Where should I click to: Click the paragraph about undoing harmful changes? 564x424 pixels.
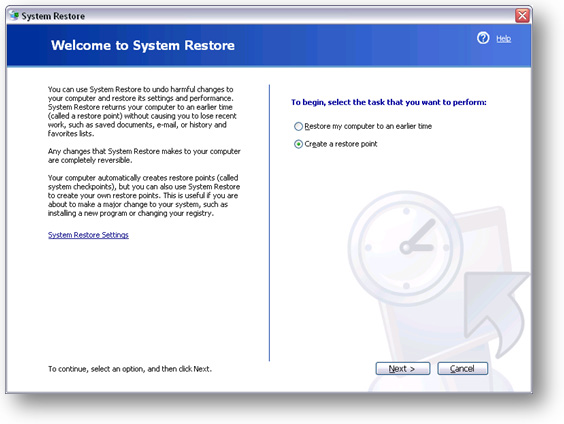(142, 111)
